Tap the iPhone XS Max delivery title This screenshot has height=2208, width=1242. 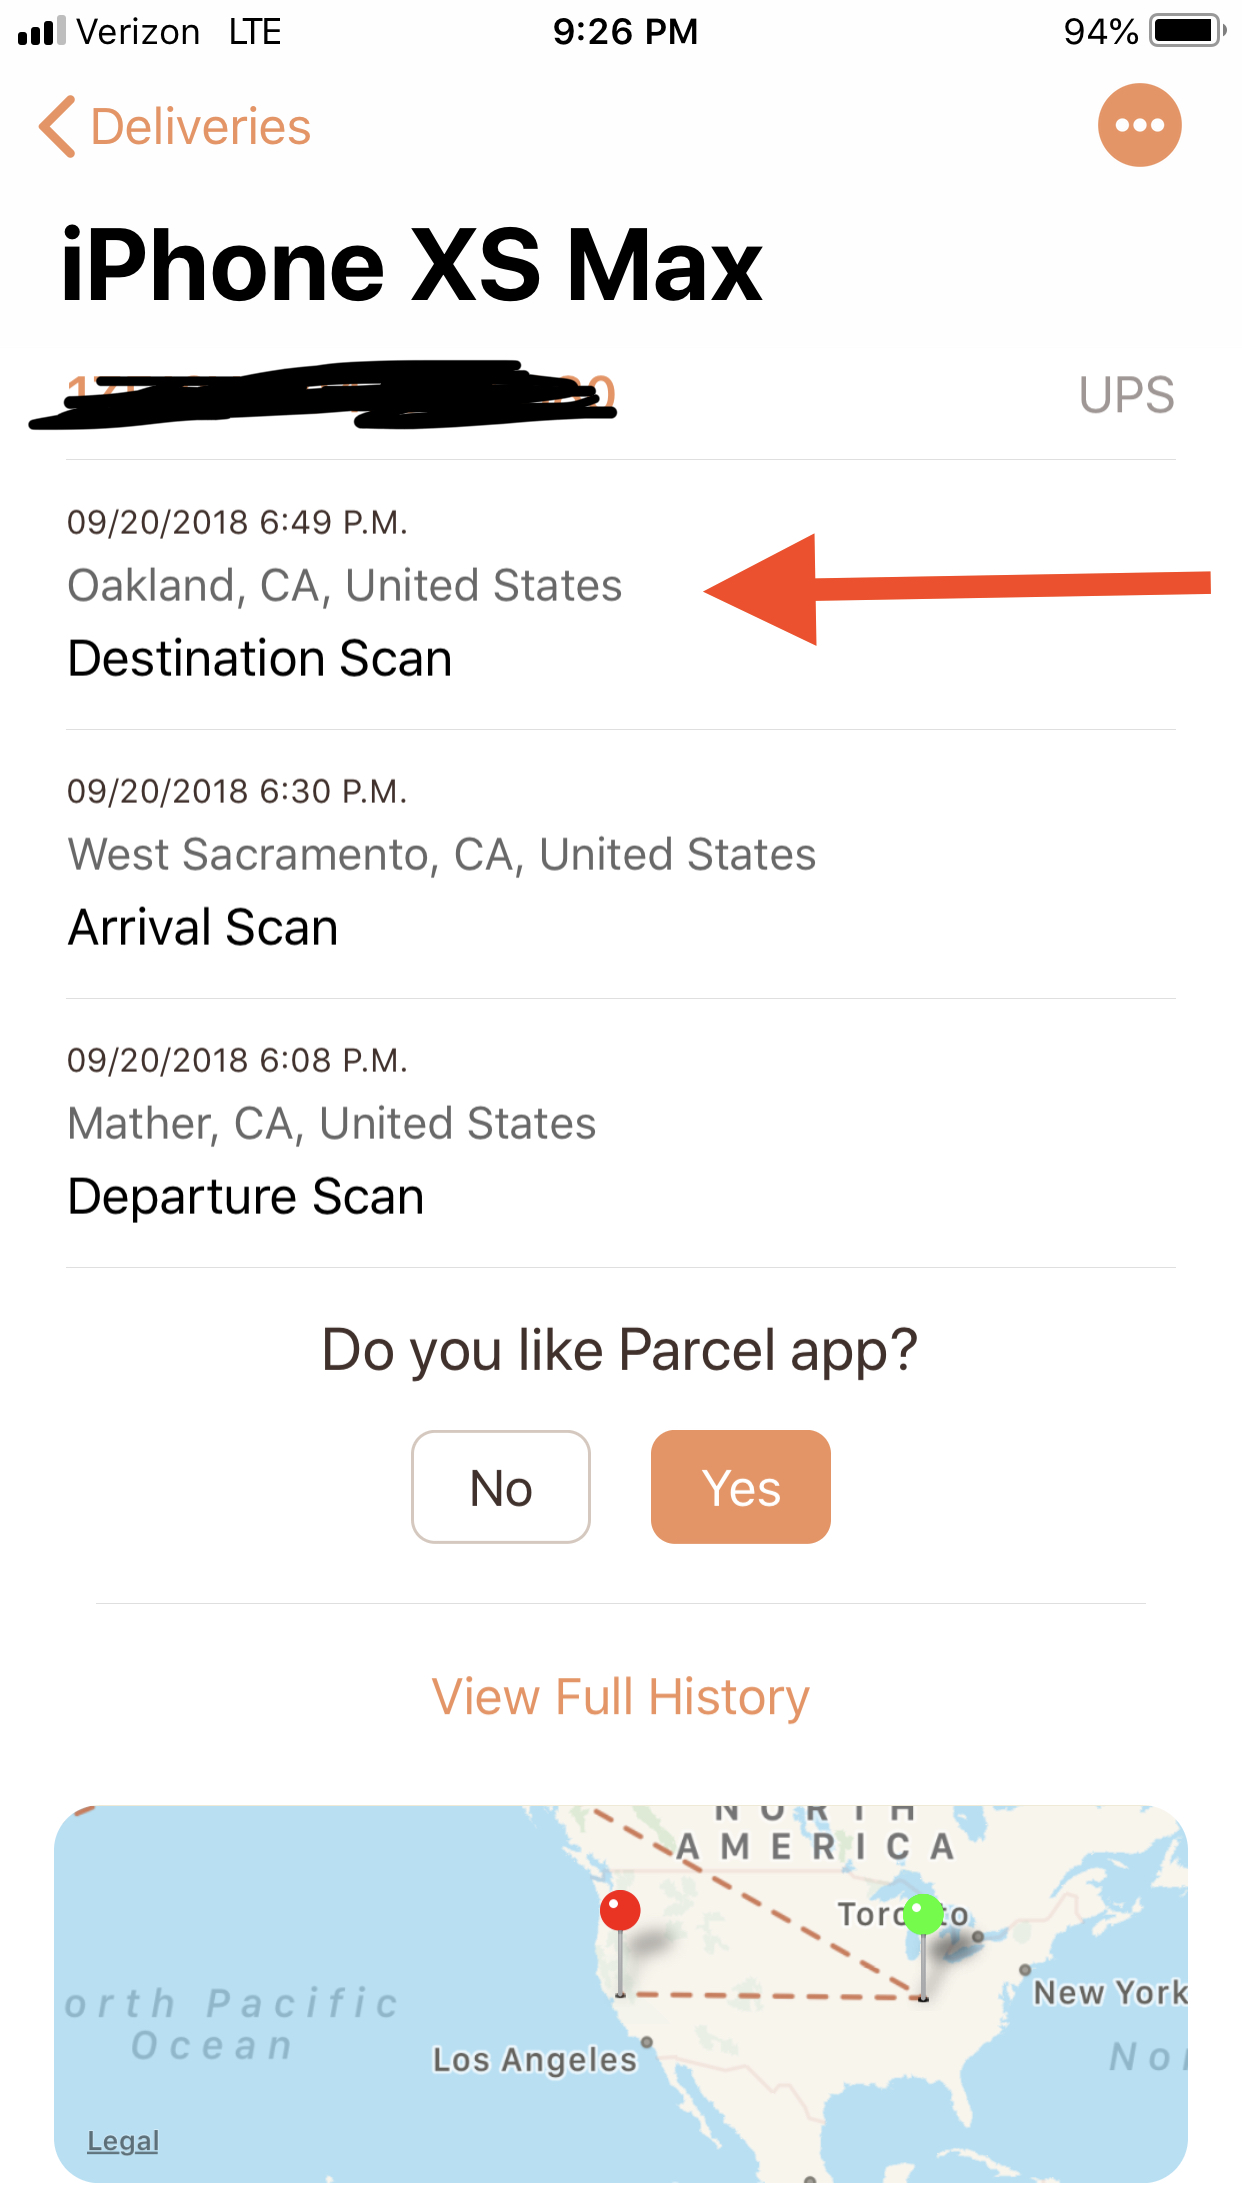pyautogui.click(x=412, y=265)
